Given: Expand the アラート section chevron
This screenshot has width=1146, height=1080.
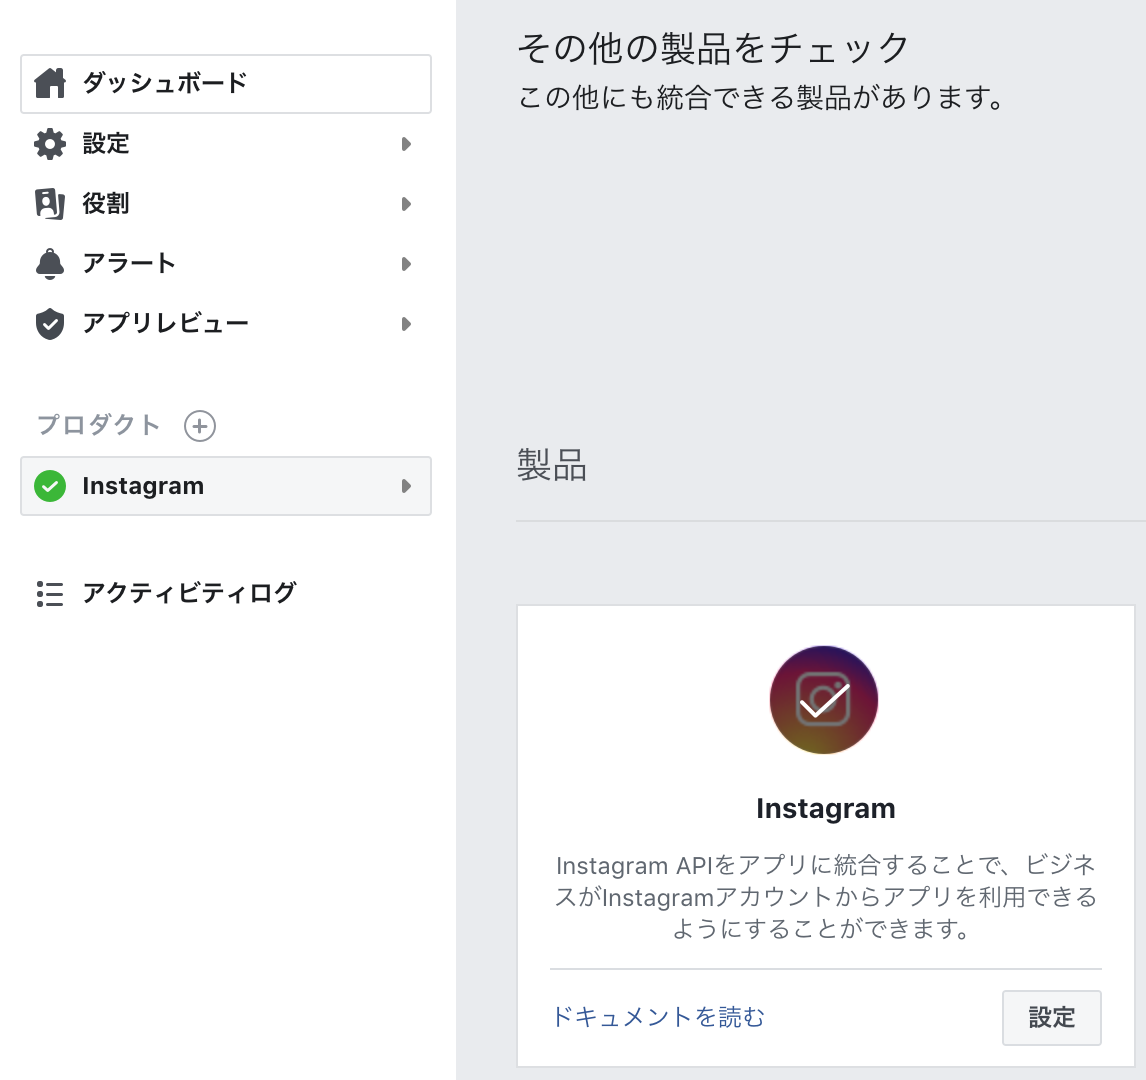Looking at the screenshot, I should tap(406, 263).
